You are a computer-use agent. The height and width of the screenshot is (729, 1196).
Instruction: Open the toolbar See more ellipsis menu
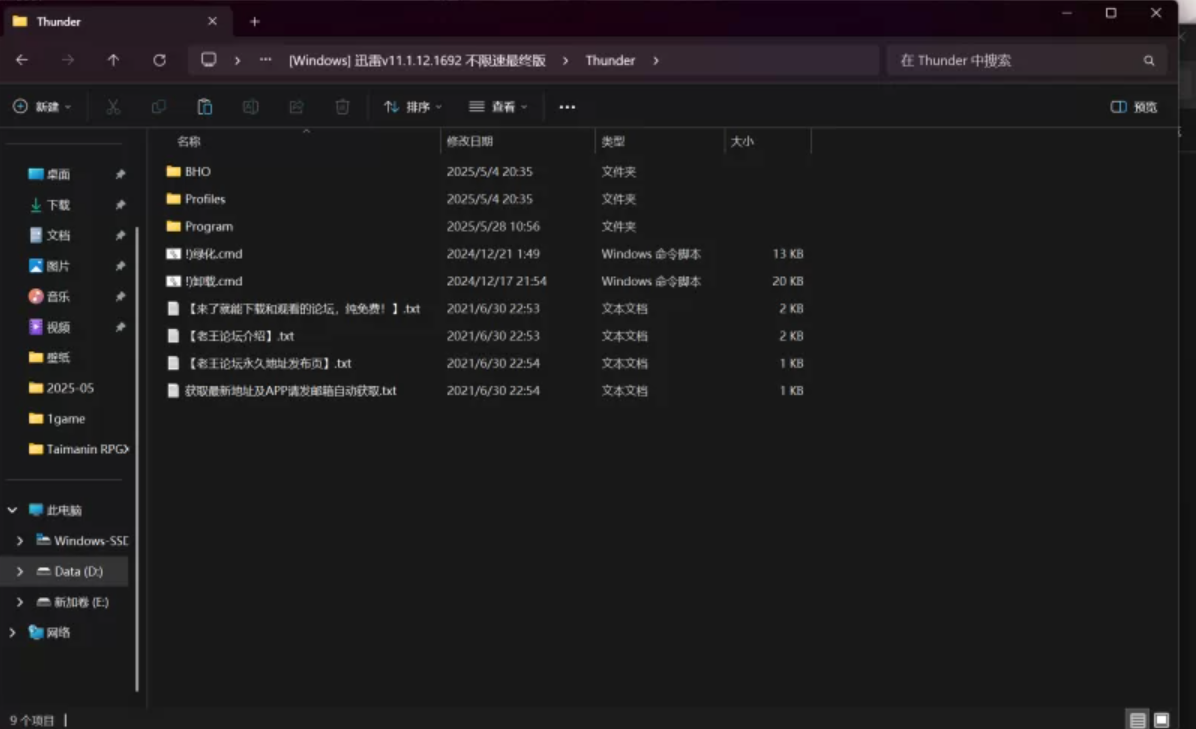[x=567, y=107]
